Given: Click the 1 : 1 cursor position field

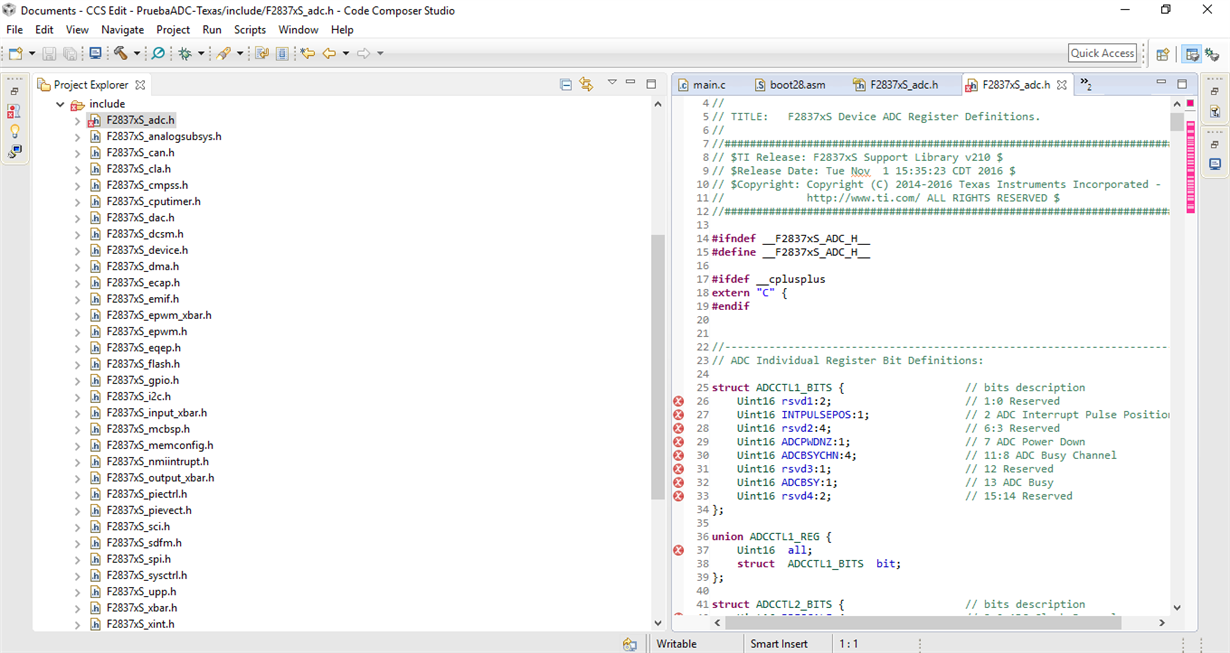Looking at the screenshot, I should (x=847, y=644).
